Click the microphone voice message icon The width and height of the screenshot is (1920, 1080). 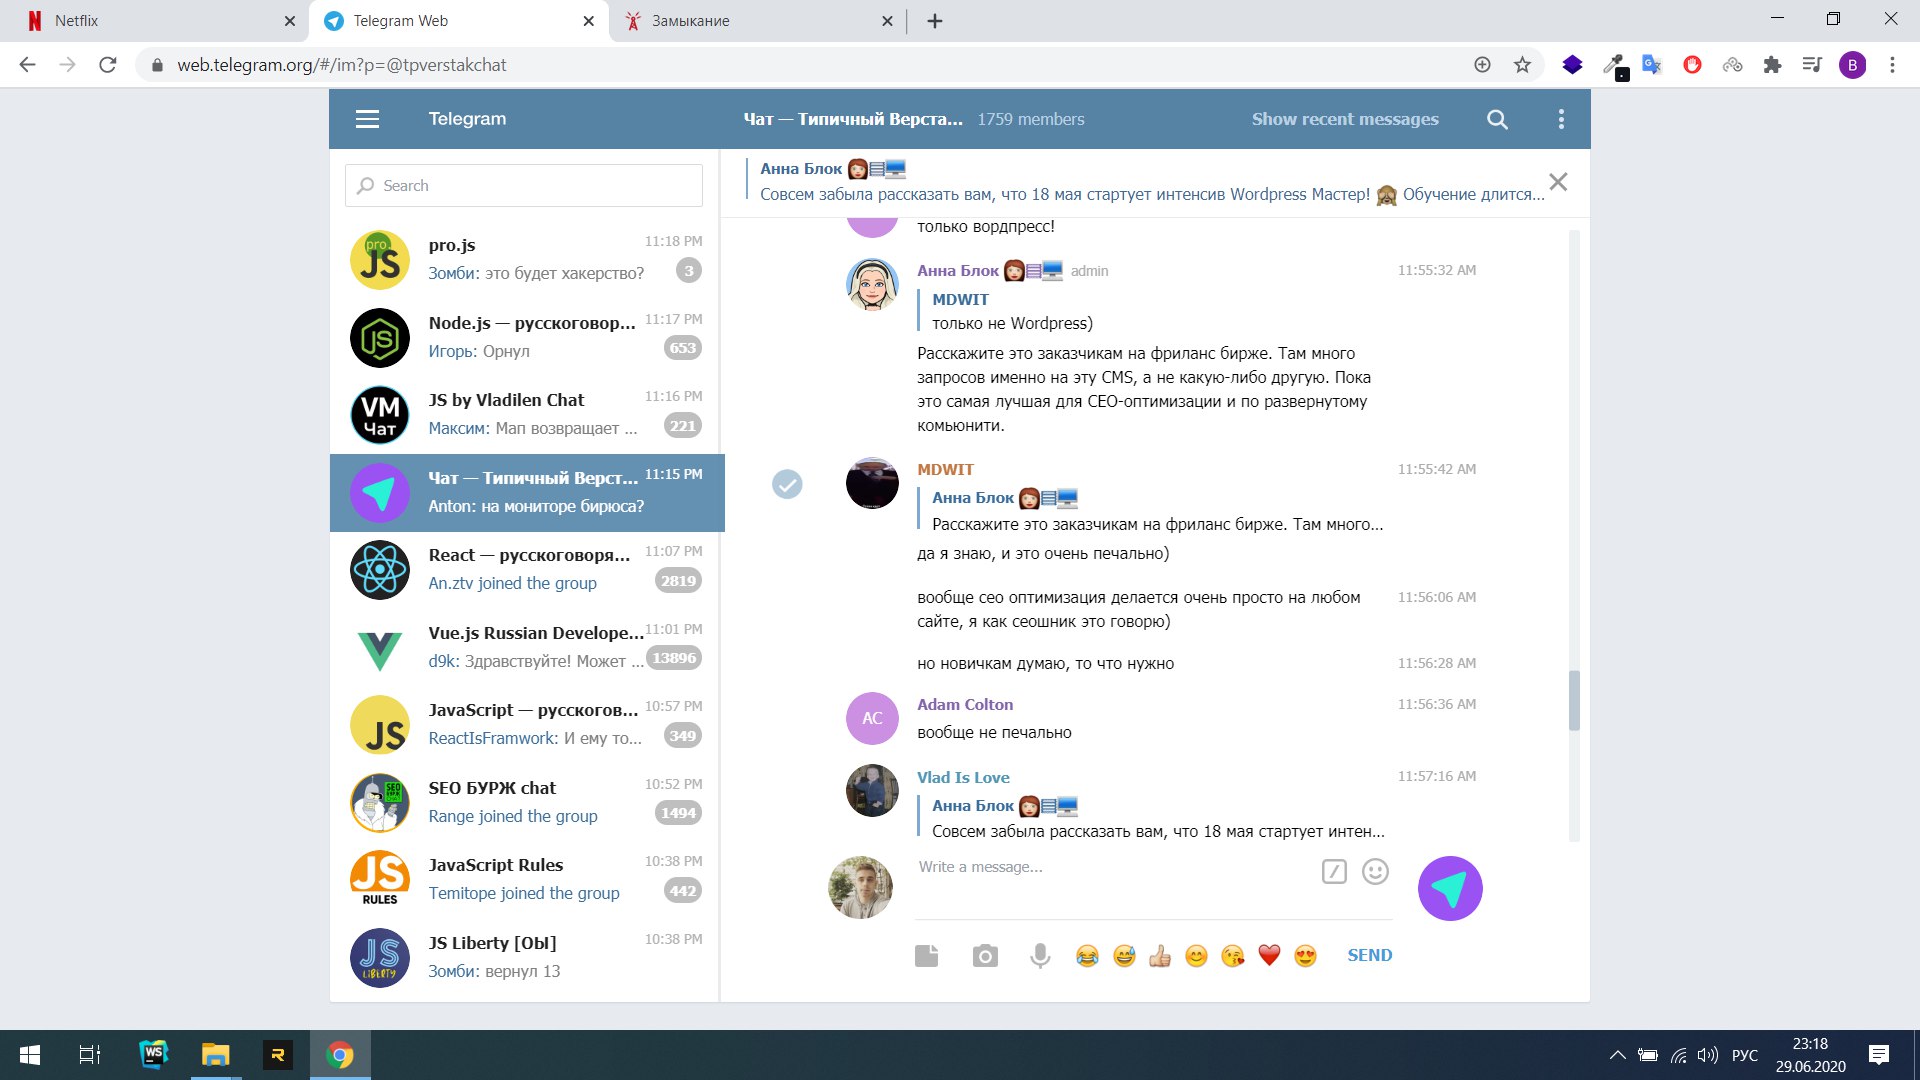[1040, 956]
